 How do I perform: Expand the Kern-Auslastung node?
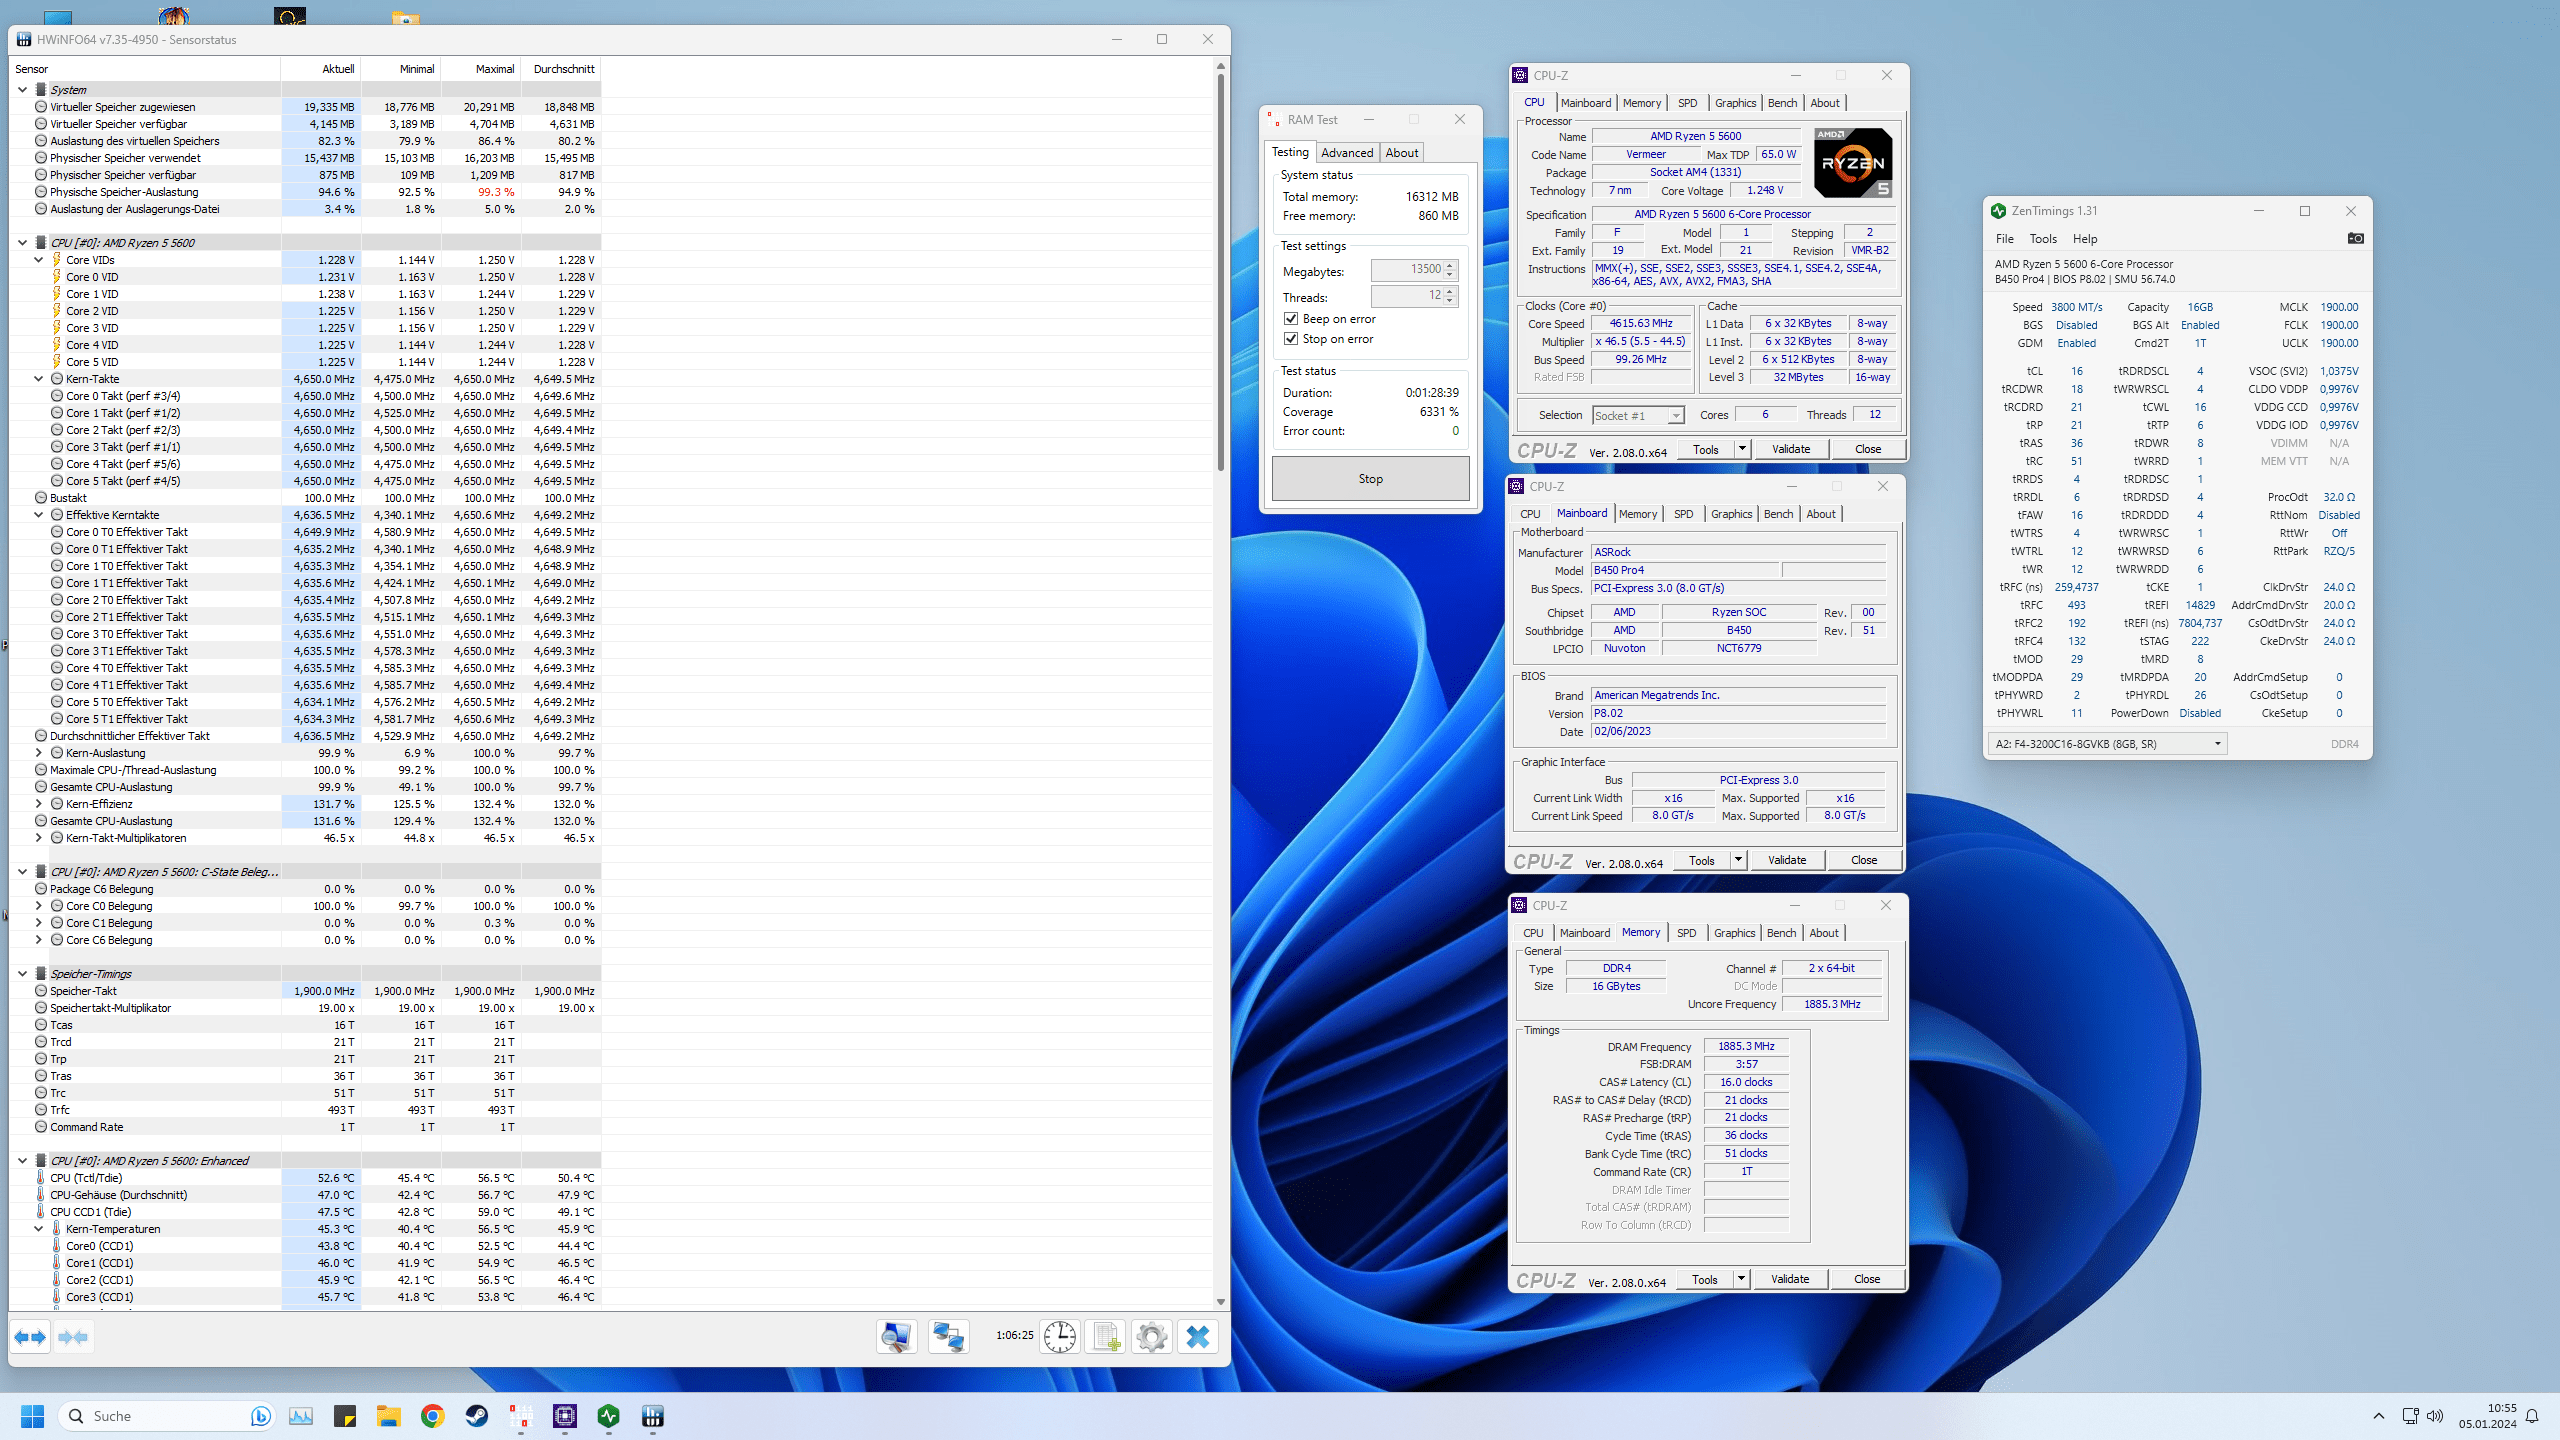(x=38, y=753)
